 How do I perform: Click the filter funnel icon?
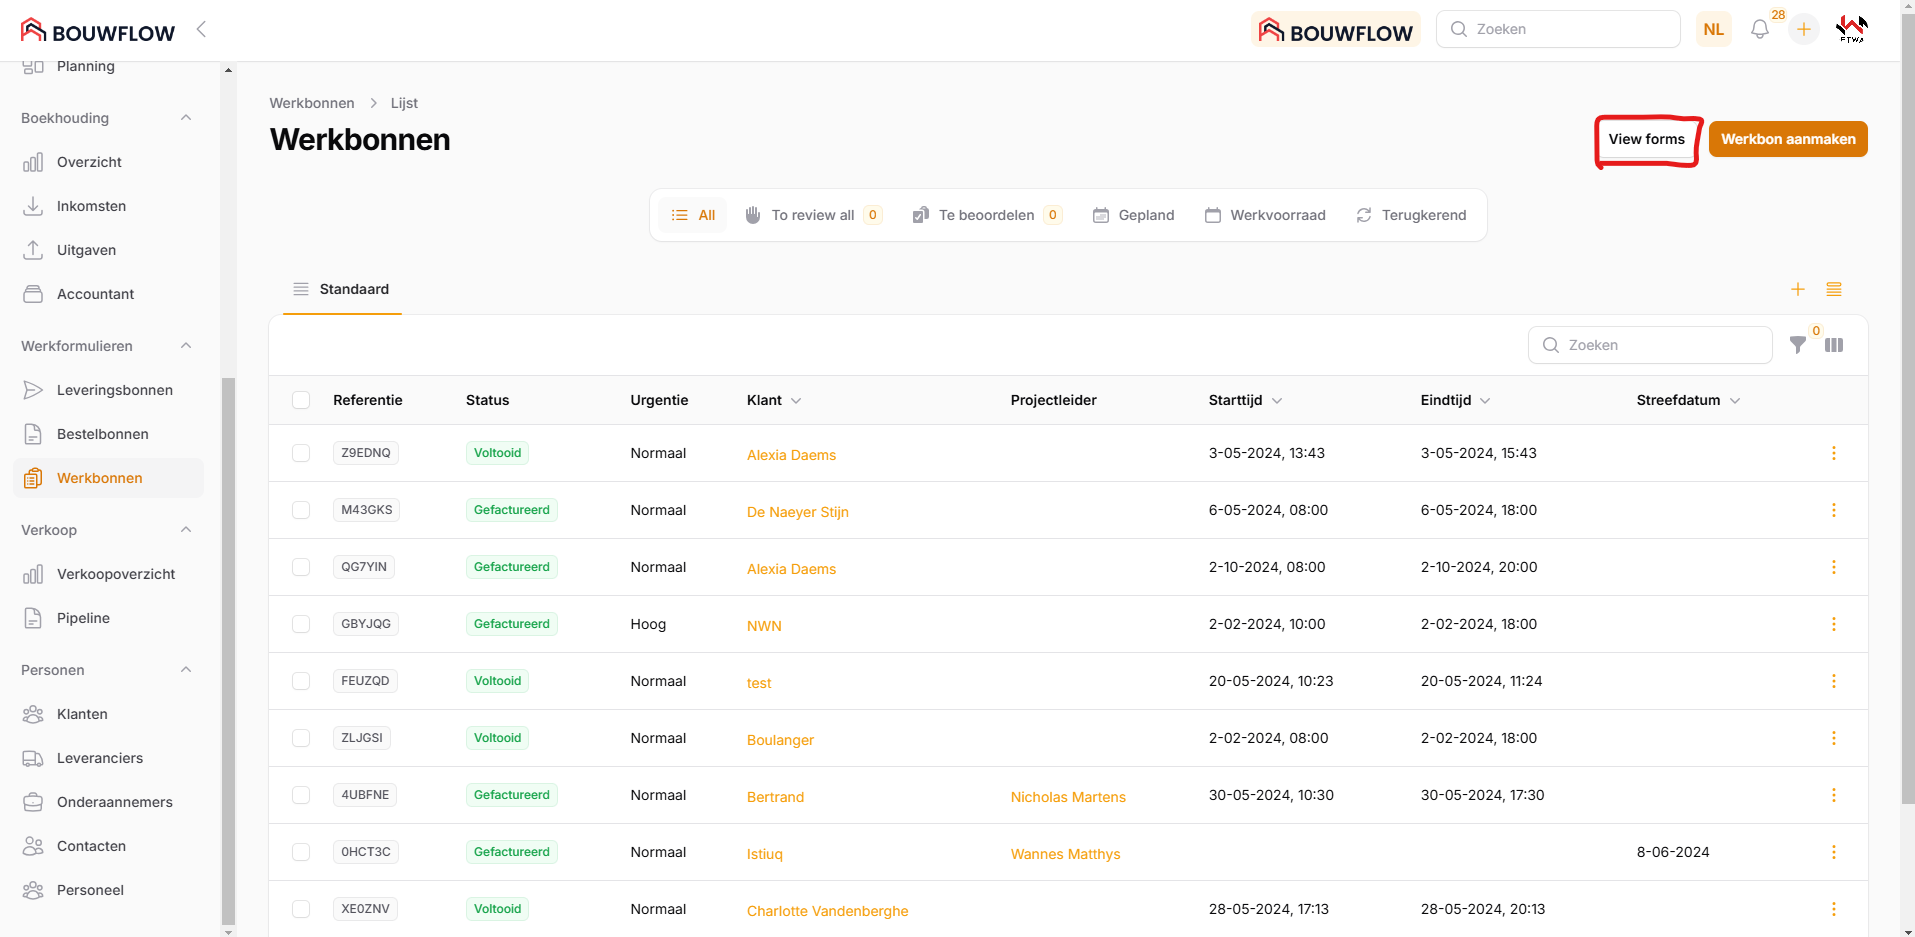point(1797,345)
